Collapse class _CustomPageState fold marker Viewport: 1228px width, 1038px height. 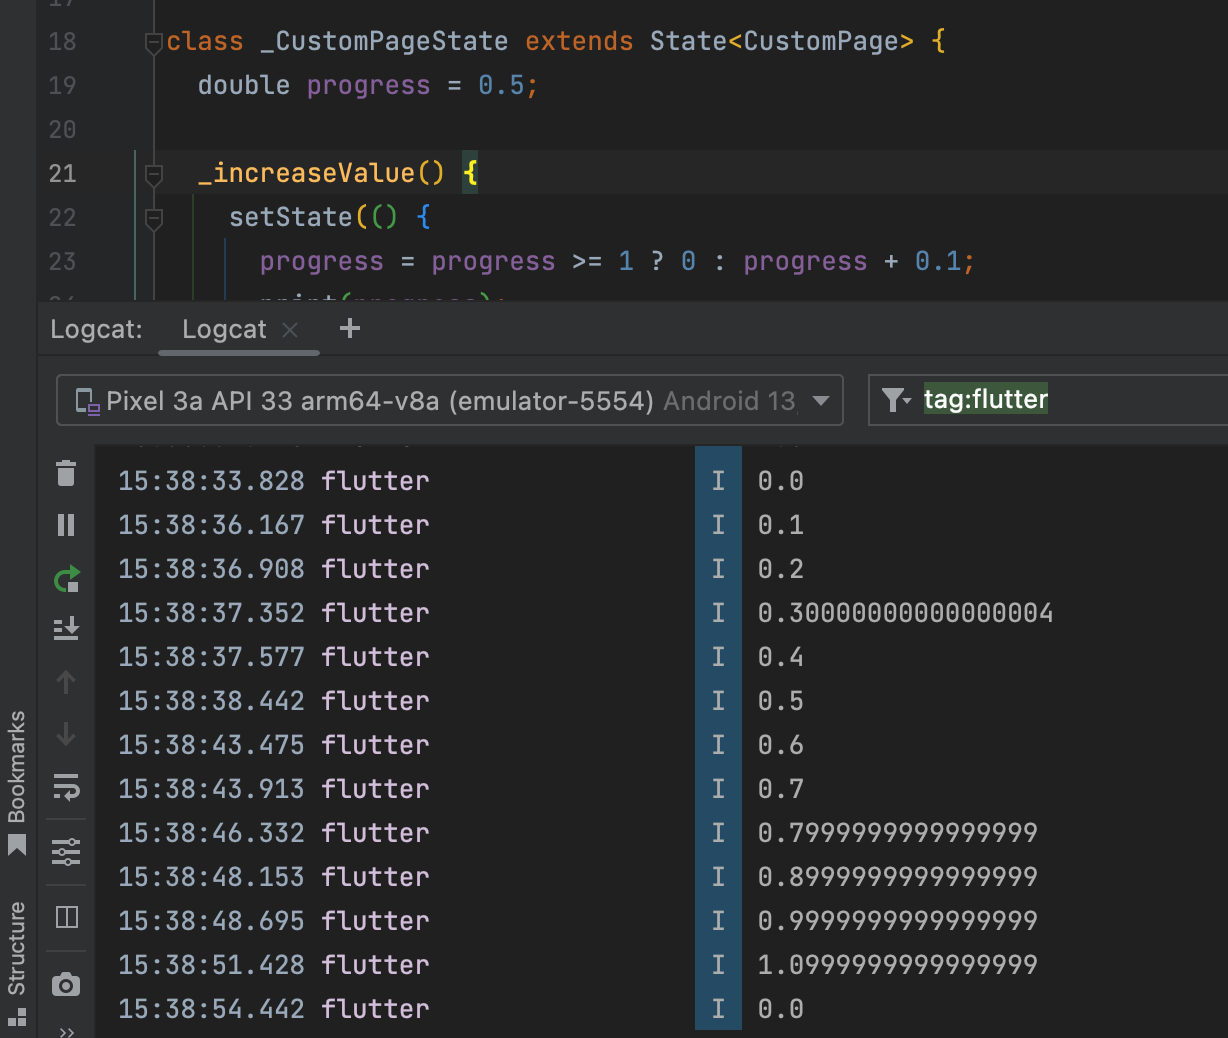[154, 43]
